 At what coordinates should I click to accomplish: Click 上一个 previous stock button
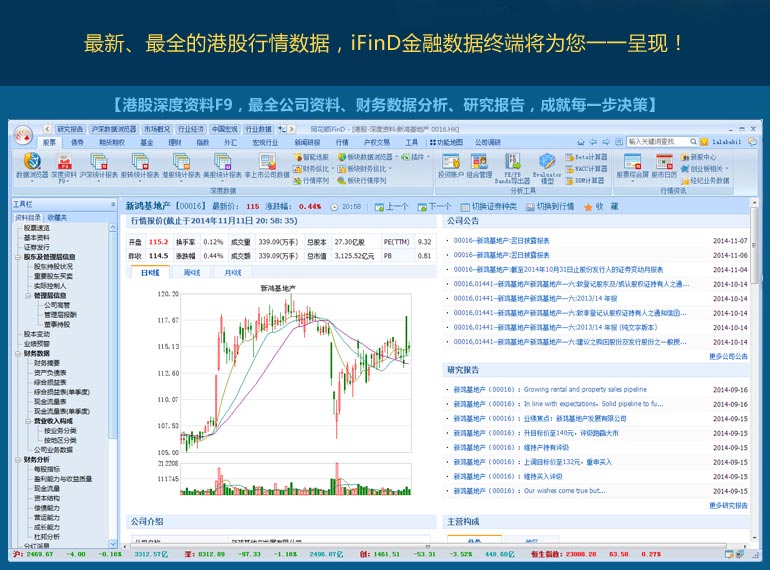[391, 207]
